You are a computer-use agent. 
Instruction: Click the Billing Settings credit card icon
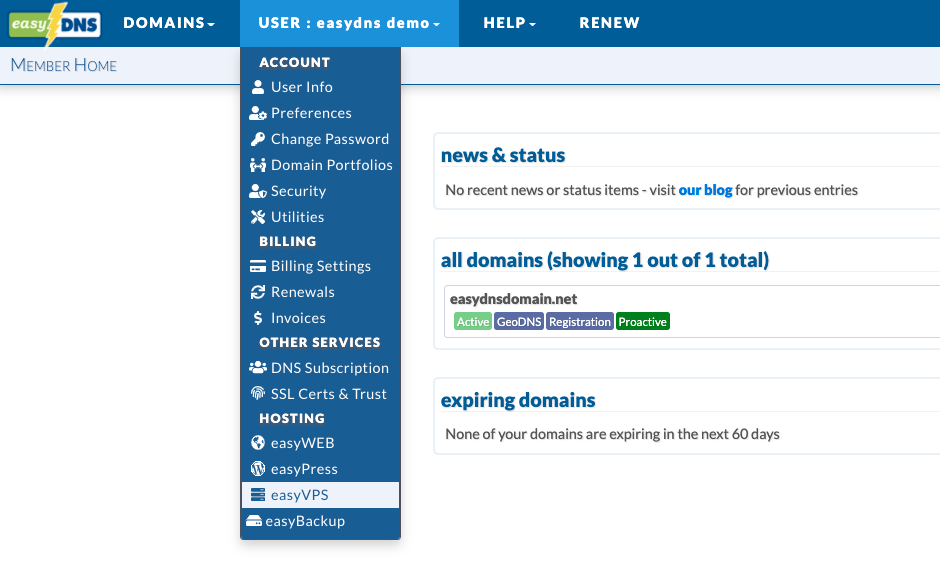point(258,266)
